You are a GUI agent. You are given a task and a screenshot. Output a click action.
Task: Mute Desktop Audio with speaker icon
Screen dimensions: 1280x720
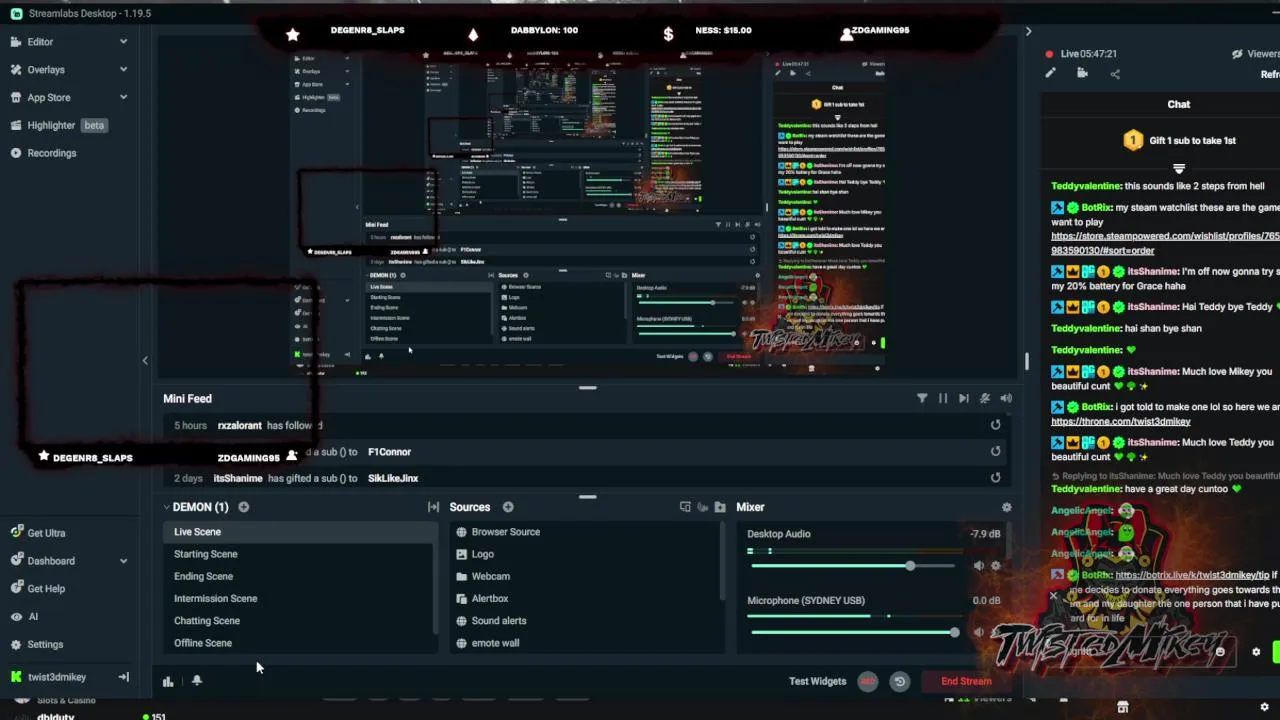pos(979,566)
